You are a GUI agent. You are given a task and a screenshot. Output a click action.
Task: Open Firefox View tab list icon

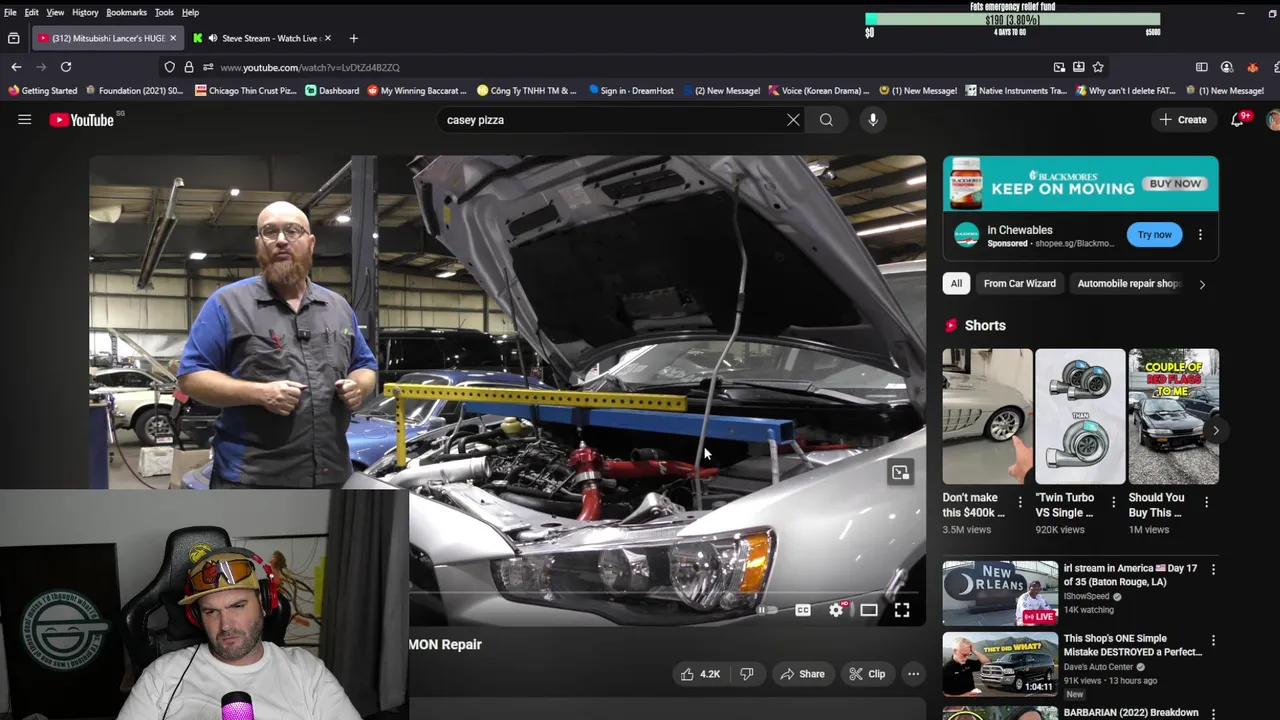coord(13,38)
